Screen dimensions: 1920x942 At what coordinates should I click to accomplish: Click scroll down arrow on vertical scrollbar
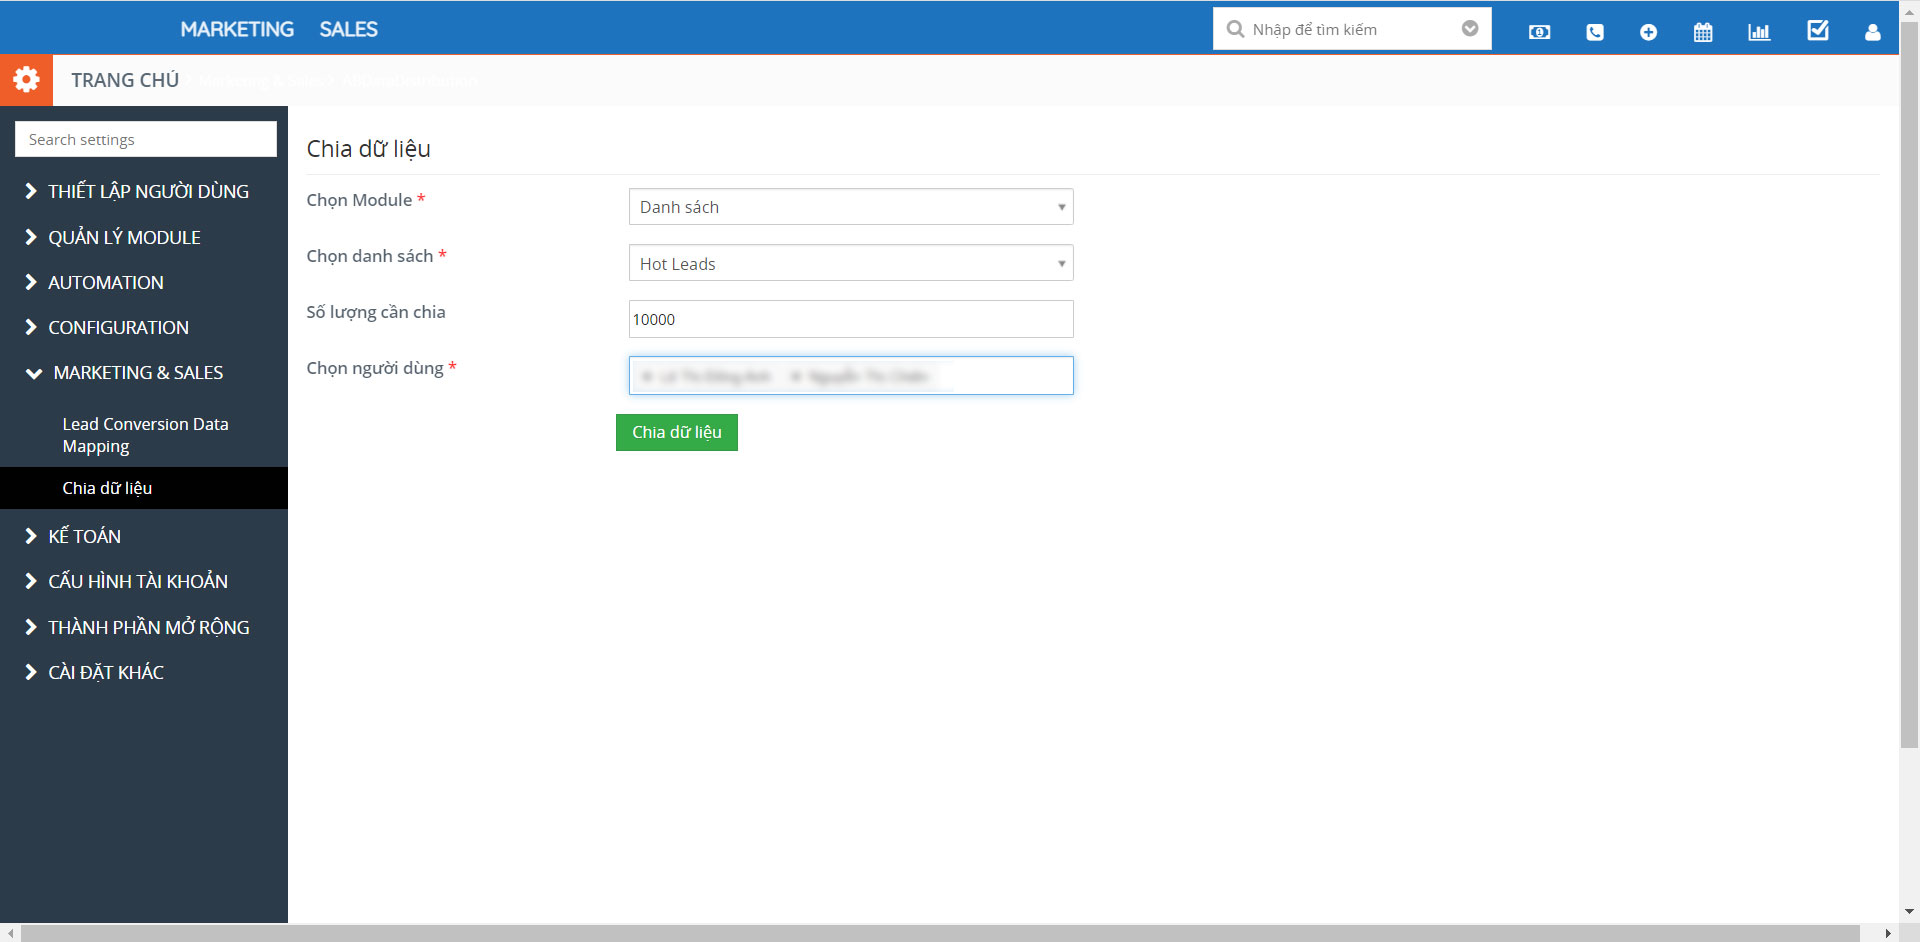(1909, 912)
